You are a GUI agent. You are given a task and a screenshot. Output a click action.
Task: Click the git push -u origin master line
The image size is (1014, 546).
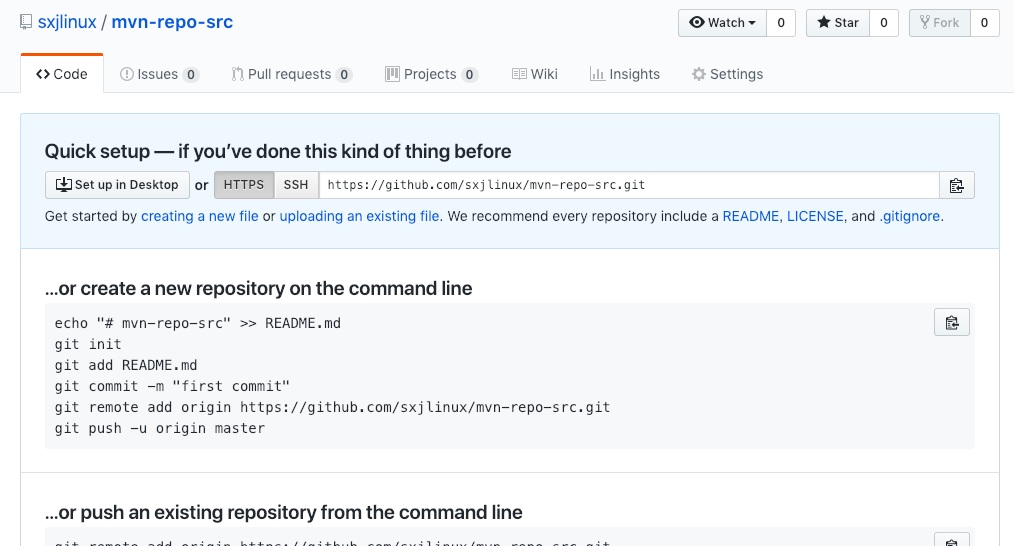[x=160, y=428]
